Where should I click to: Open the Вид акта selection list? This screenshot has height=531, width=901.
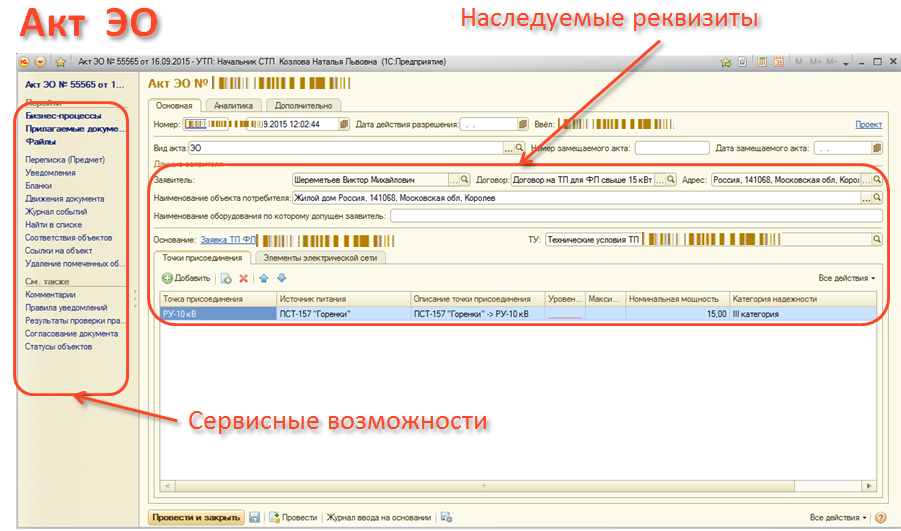click(519, 148)
